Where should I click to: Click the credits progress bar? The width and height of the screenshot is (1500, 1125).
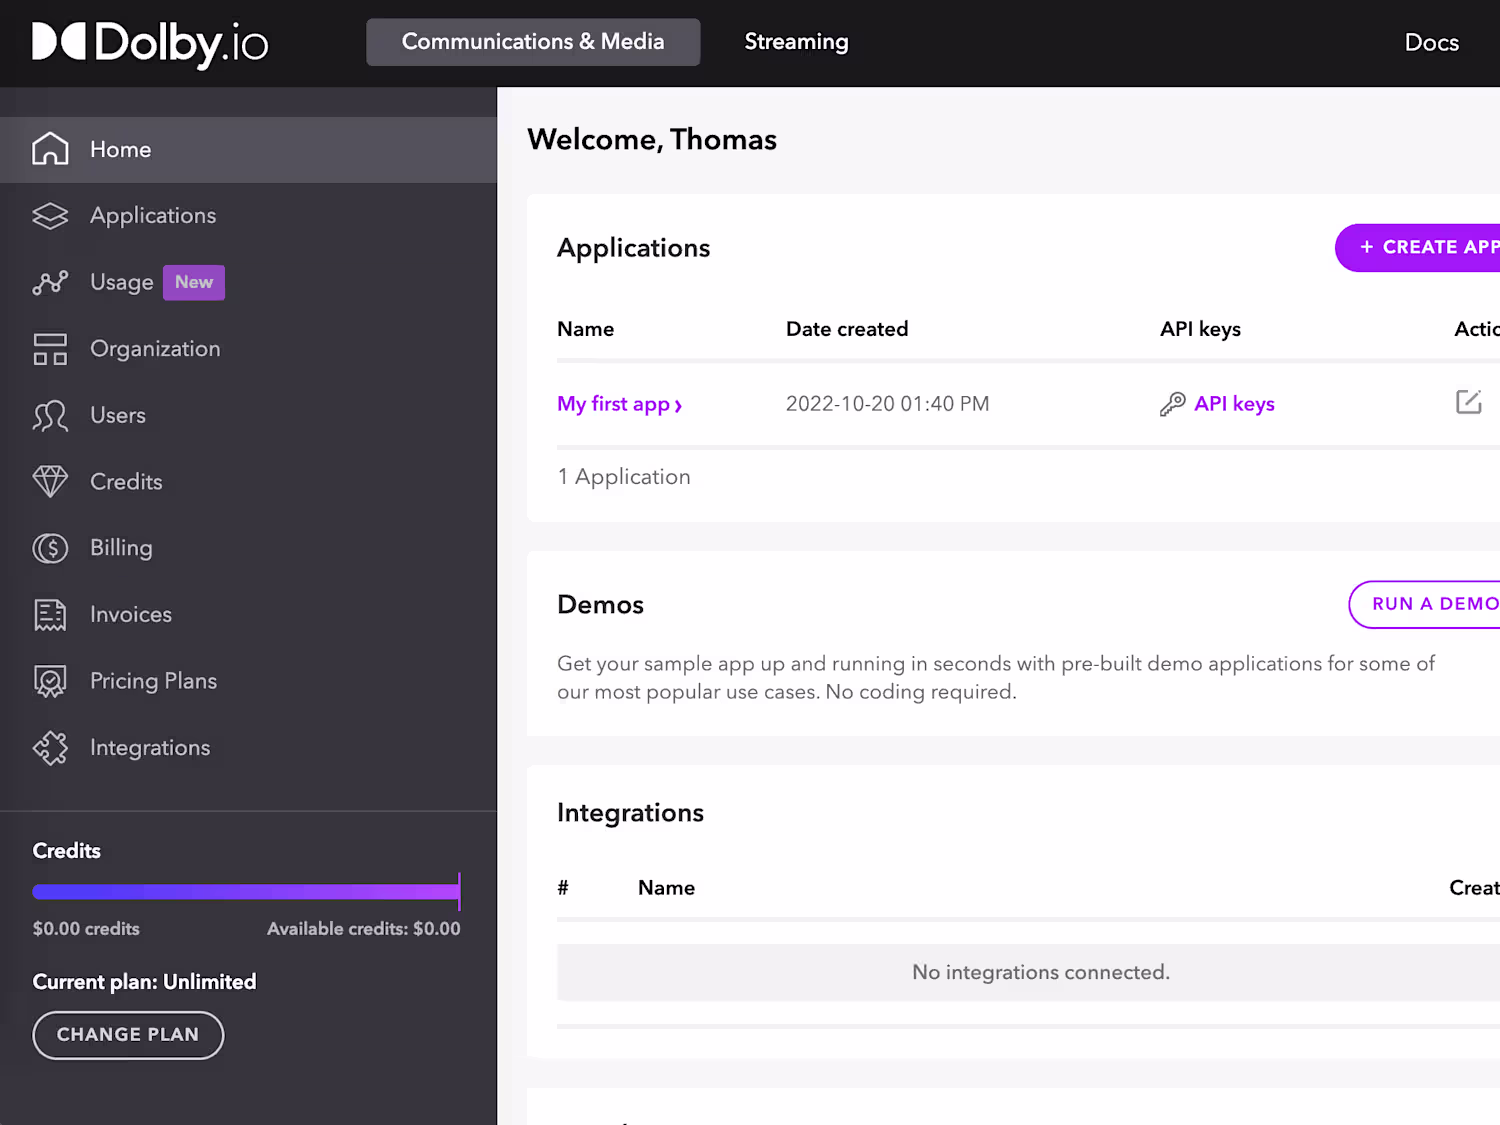(247, 891)
